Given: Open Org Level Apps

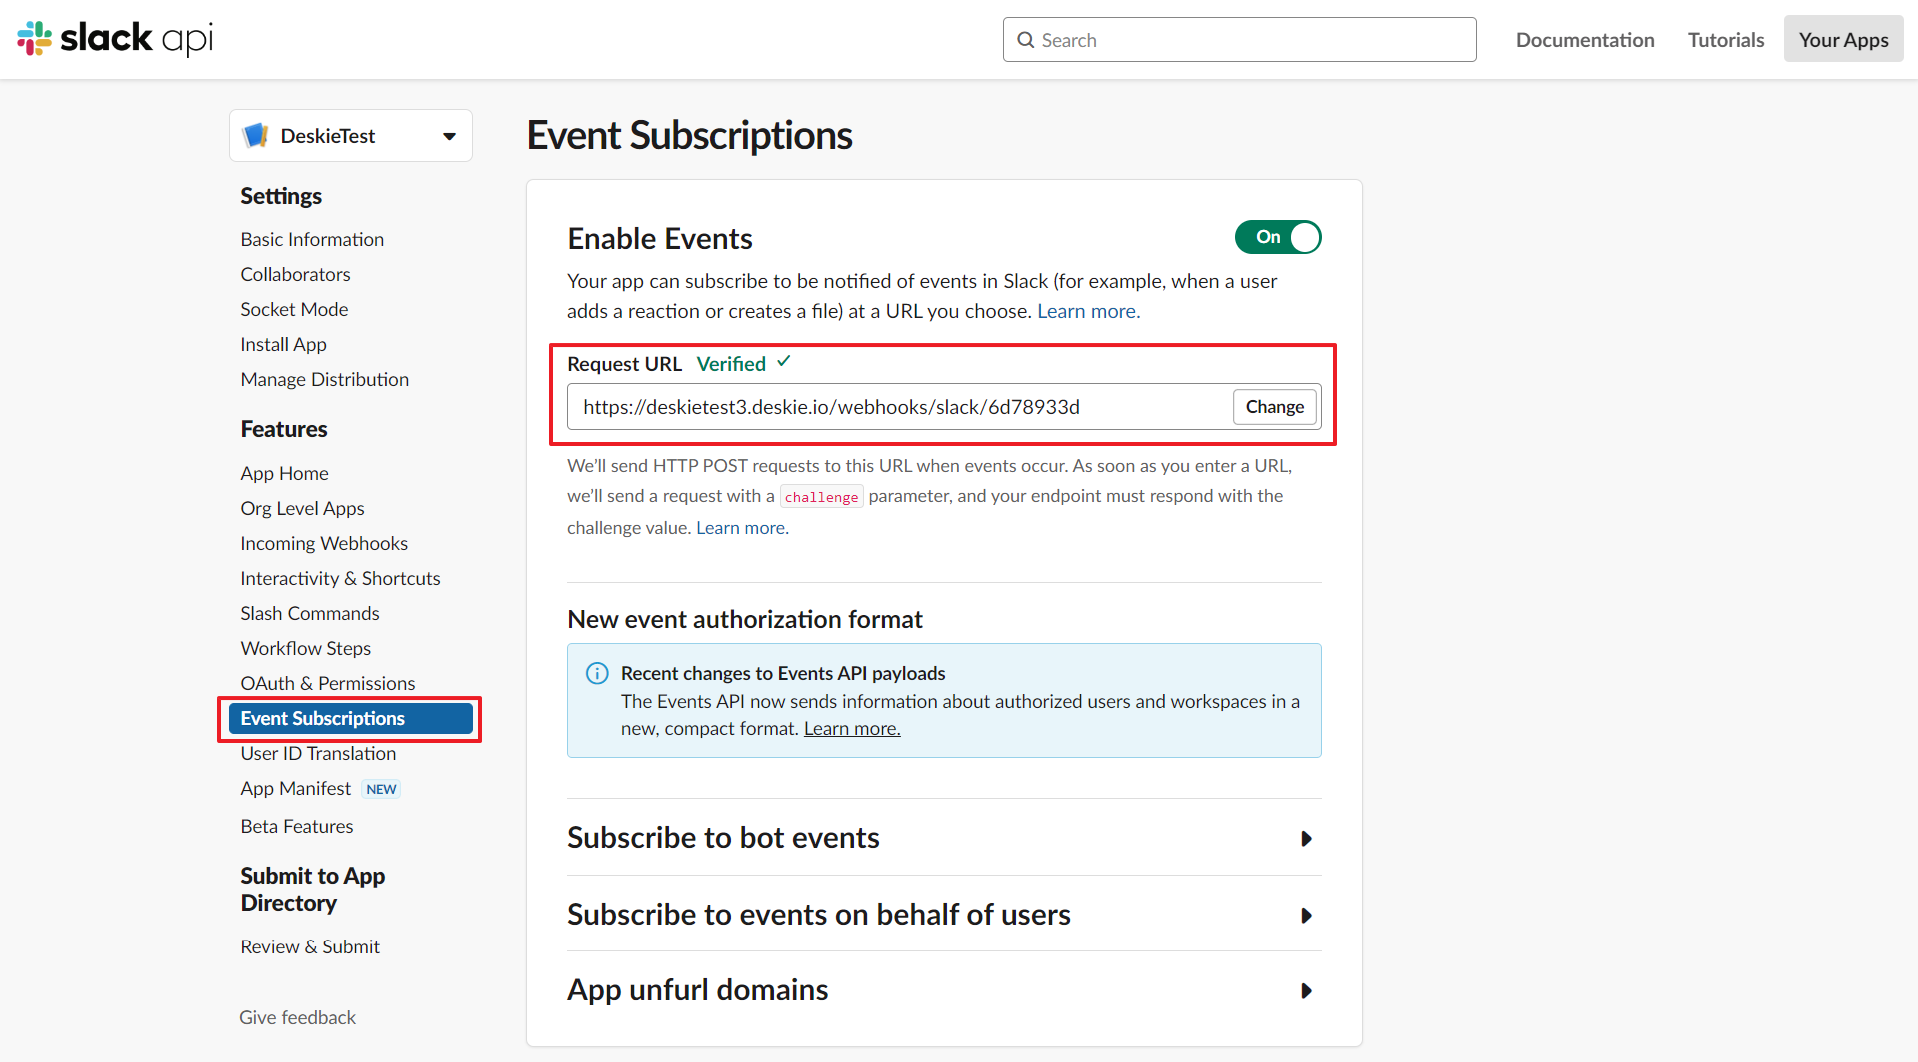Looking at the screenshot, I should (302, 508).
